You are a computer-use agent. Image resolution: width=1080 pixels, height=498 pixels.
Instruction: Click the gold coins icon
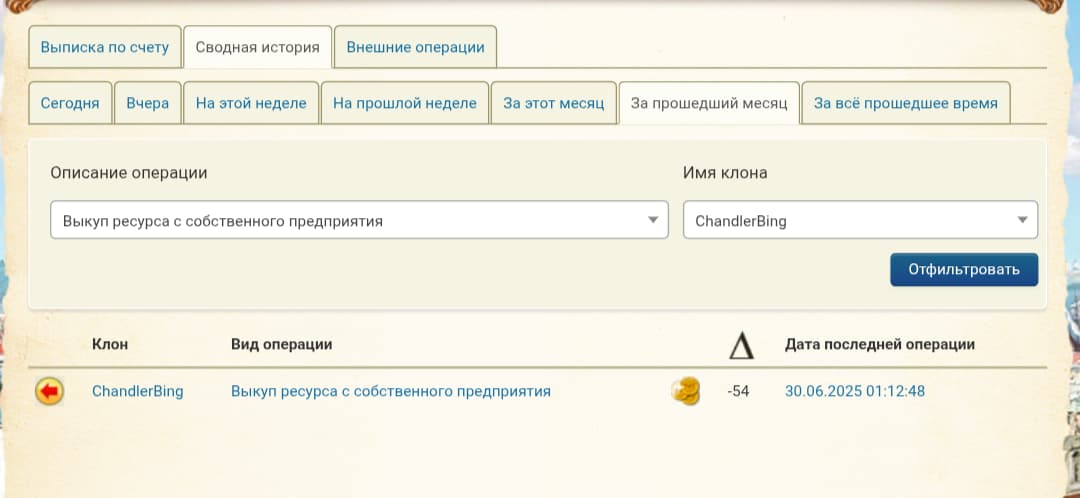pyautogui.click(x=685, y=392)
